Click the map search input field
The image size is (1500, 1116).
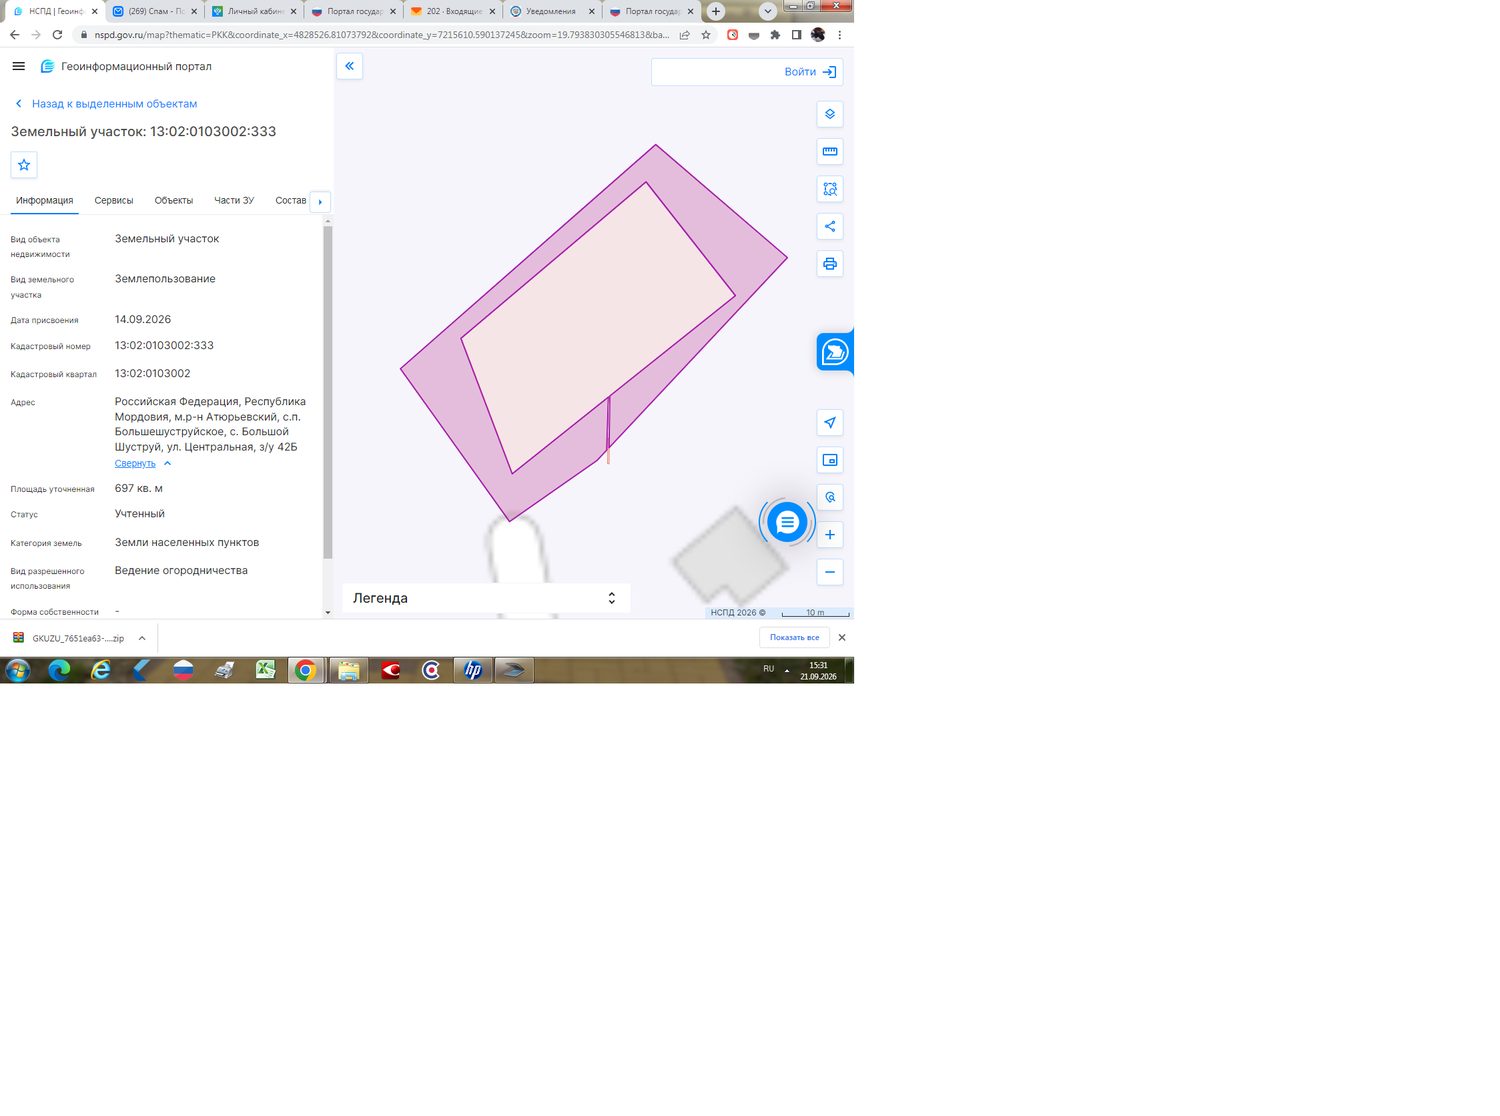(x=714, y=72)
